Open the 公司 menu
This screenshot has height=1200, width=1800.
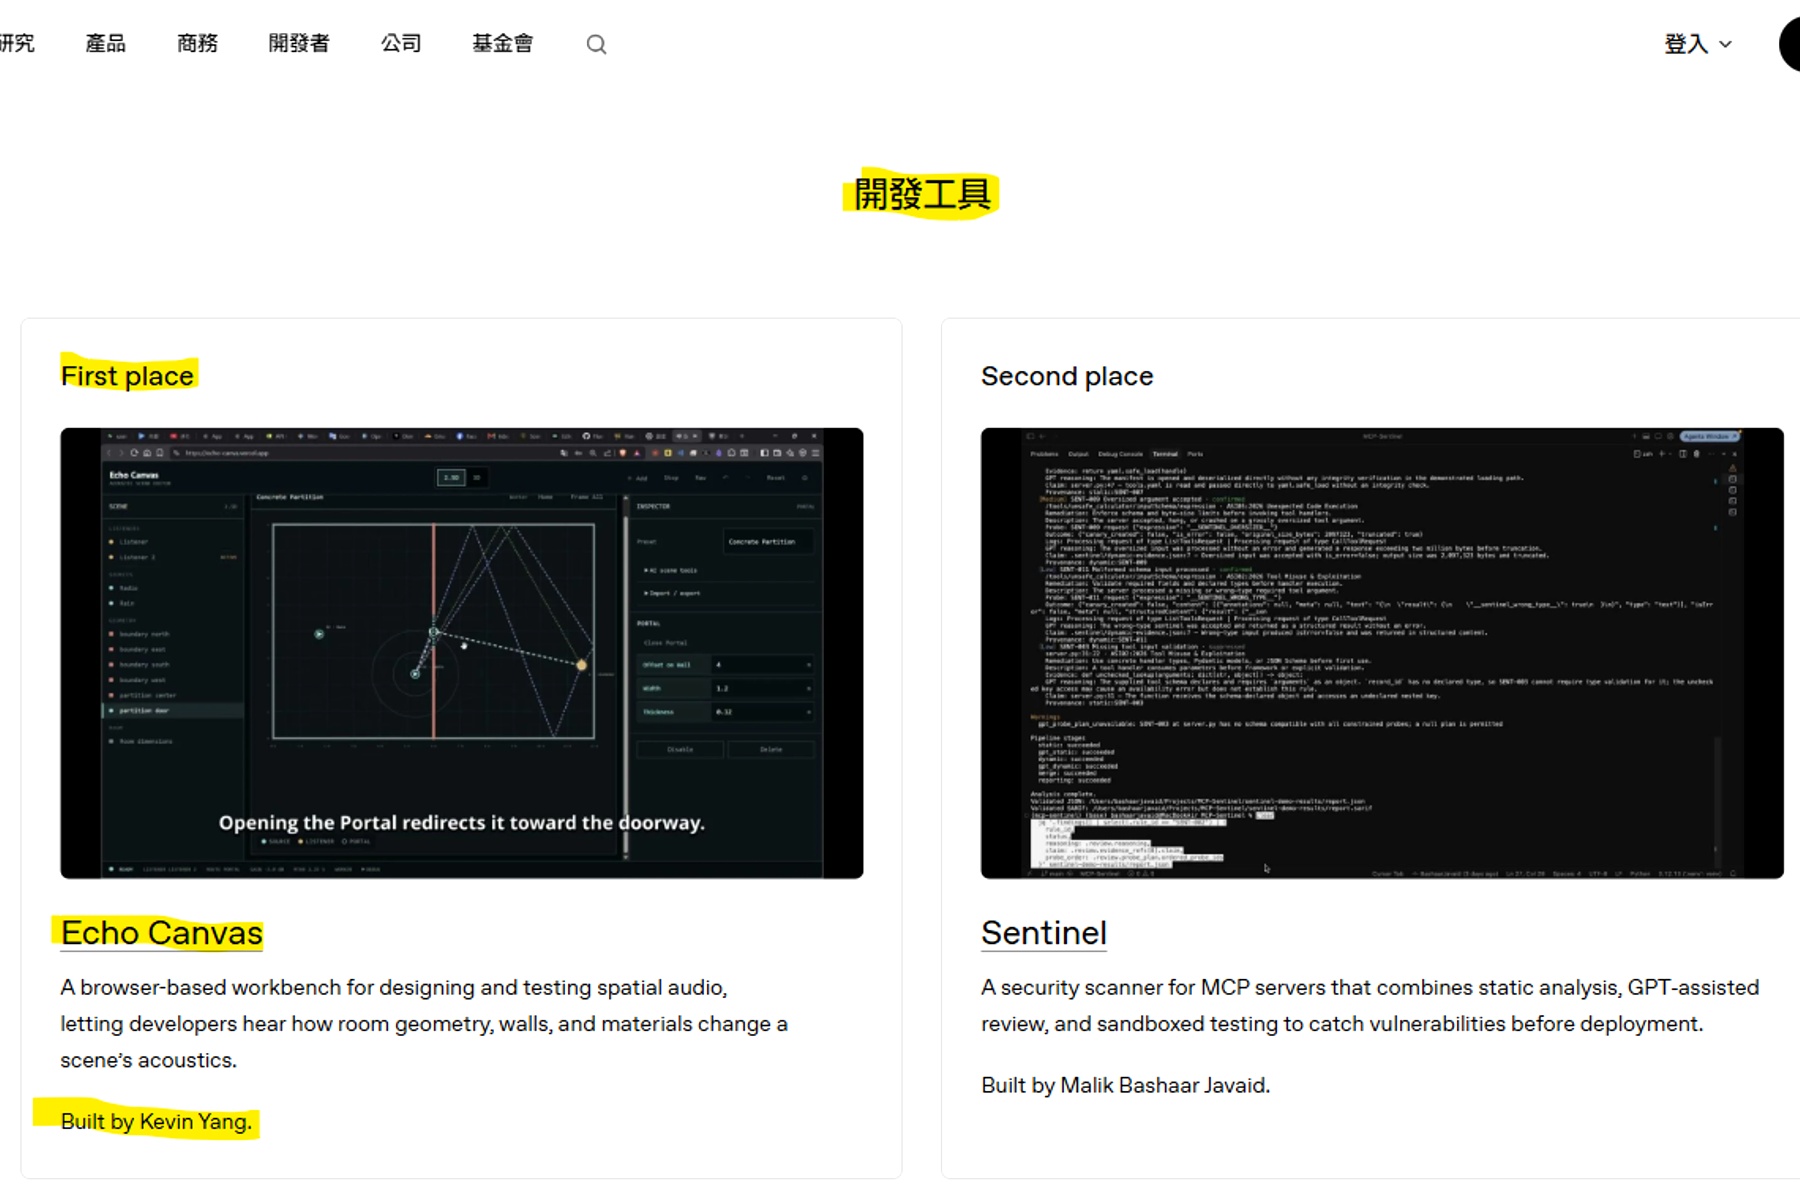[401, 43]
